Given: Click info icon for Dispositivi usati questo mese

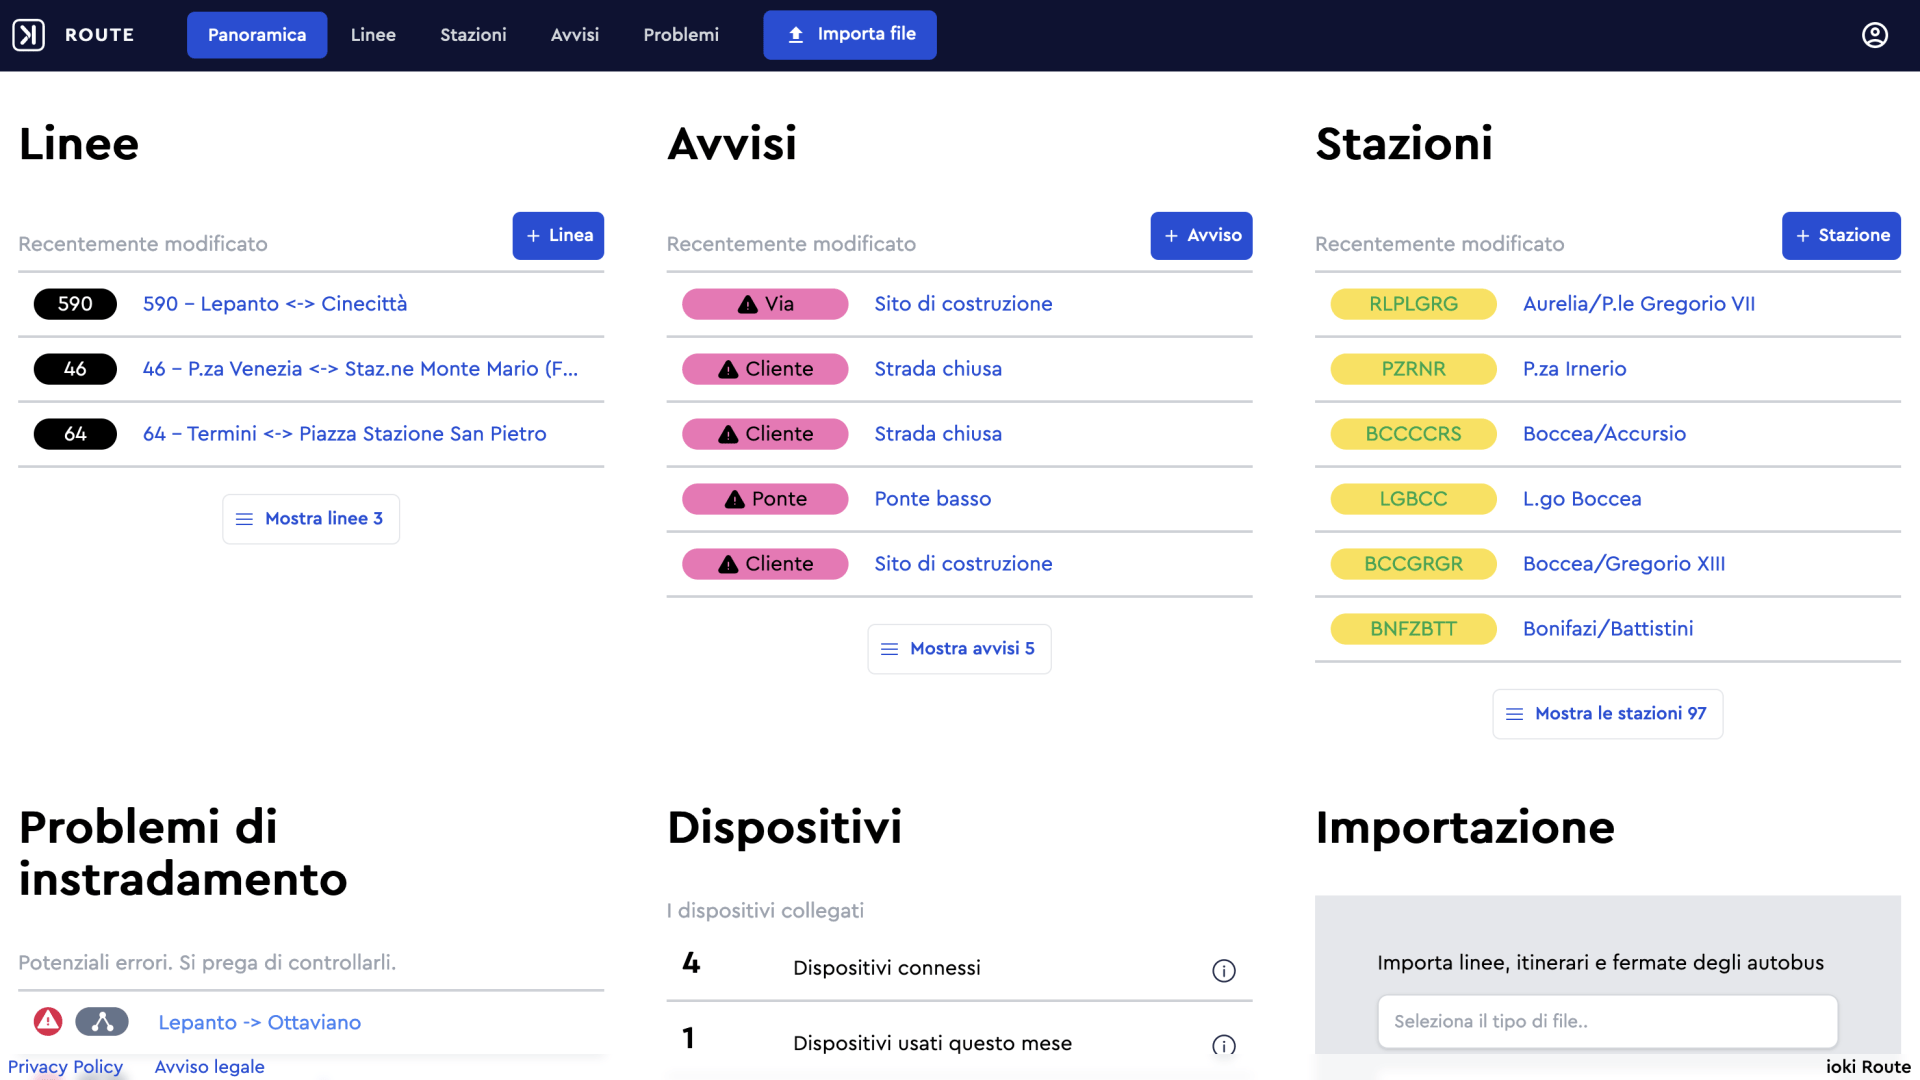Looking at the screenshot, I should click(x=1223, y=1045).
